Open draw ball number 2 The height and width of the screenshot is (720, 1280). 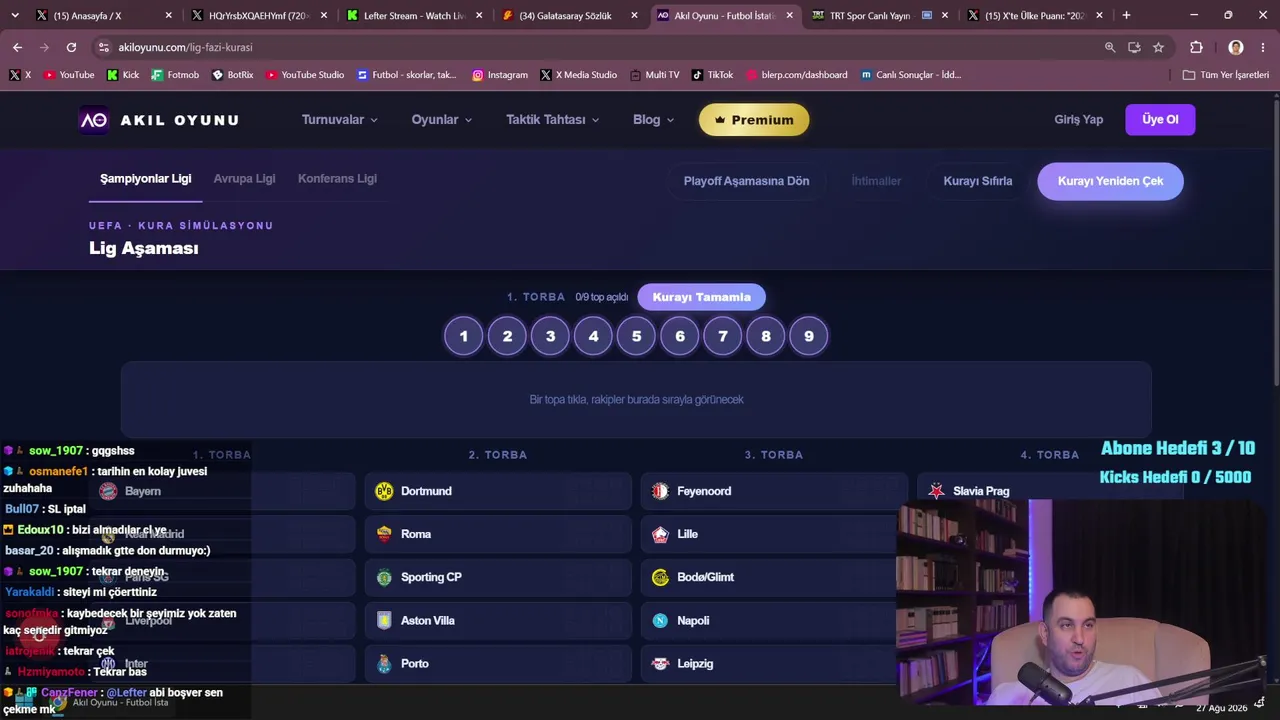click(507, 336)
